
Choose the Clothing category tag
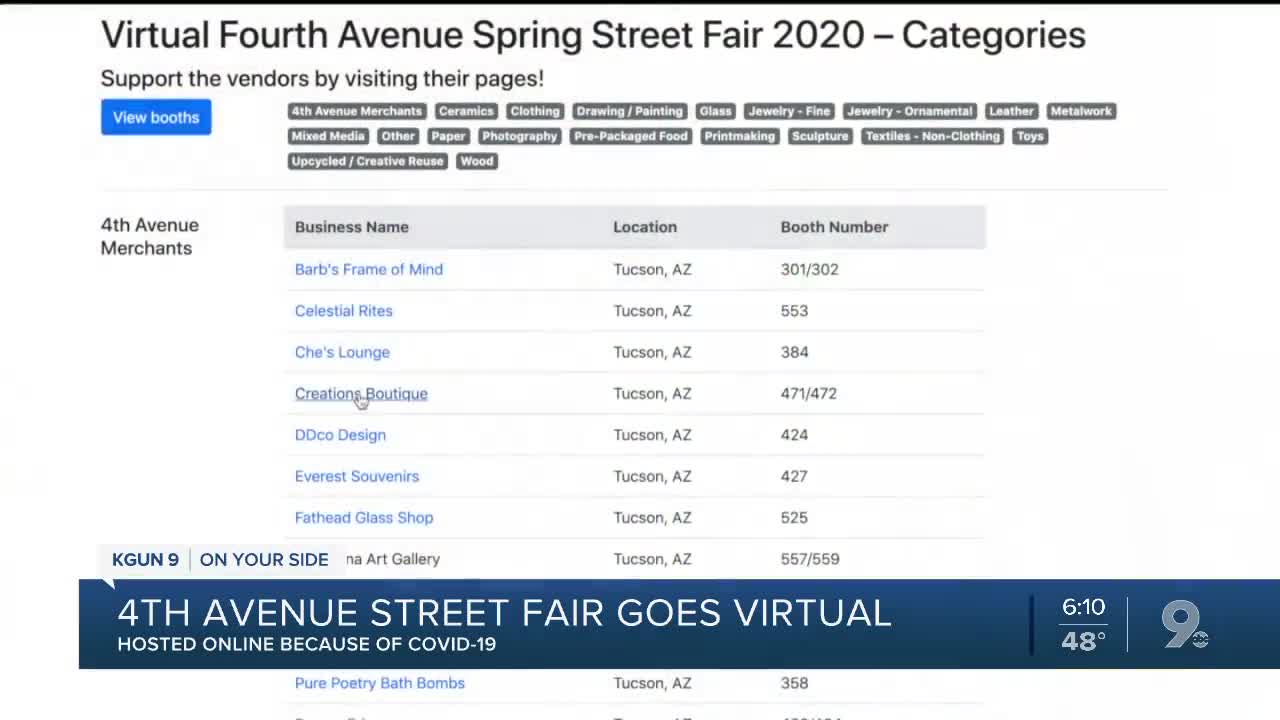(535, 111)
